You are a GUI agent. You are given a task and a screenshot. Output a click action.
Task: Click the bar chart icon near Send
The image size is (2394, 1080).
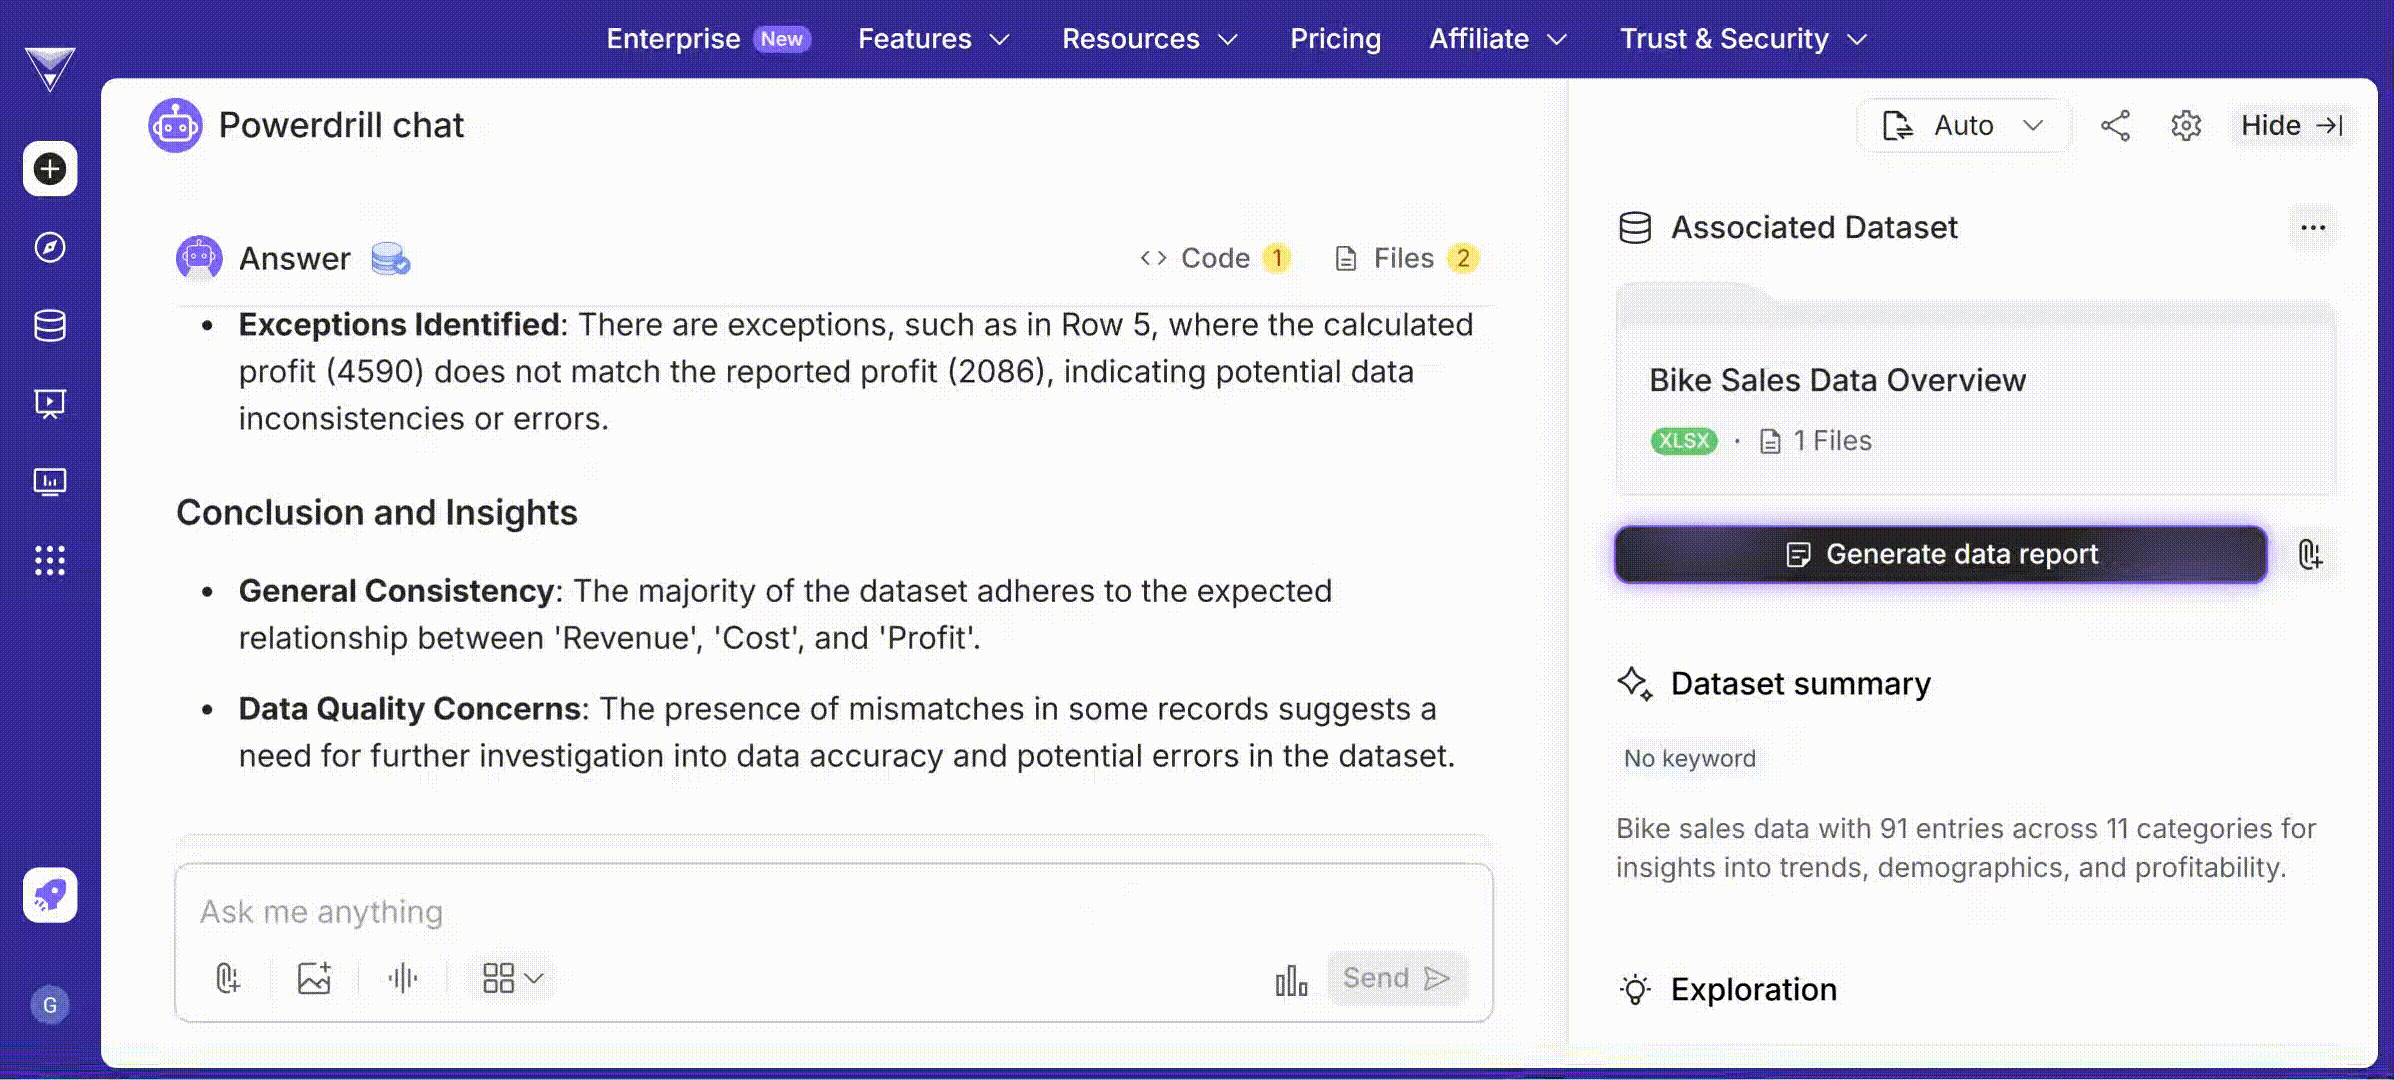[1291, 980]
